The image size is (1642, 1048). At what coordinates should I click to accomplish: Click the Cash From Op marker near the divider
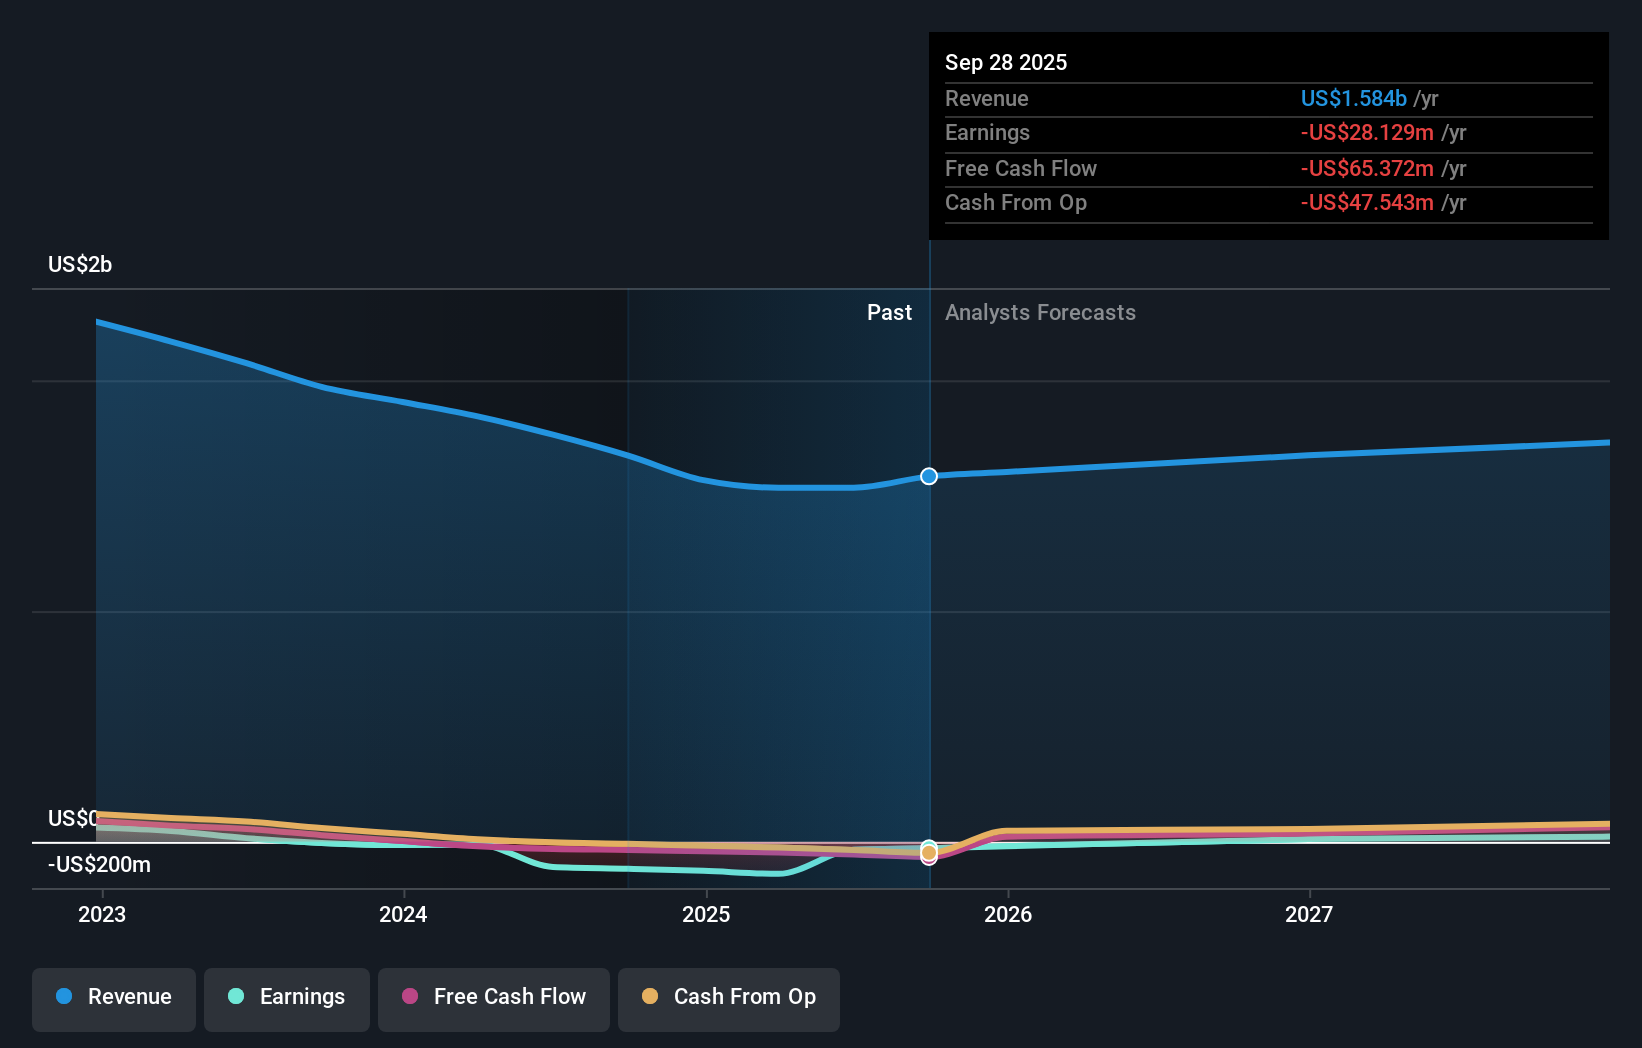coord(929,851)
